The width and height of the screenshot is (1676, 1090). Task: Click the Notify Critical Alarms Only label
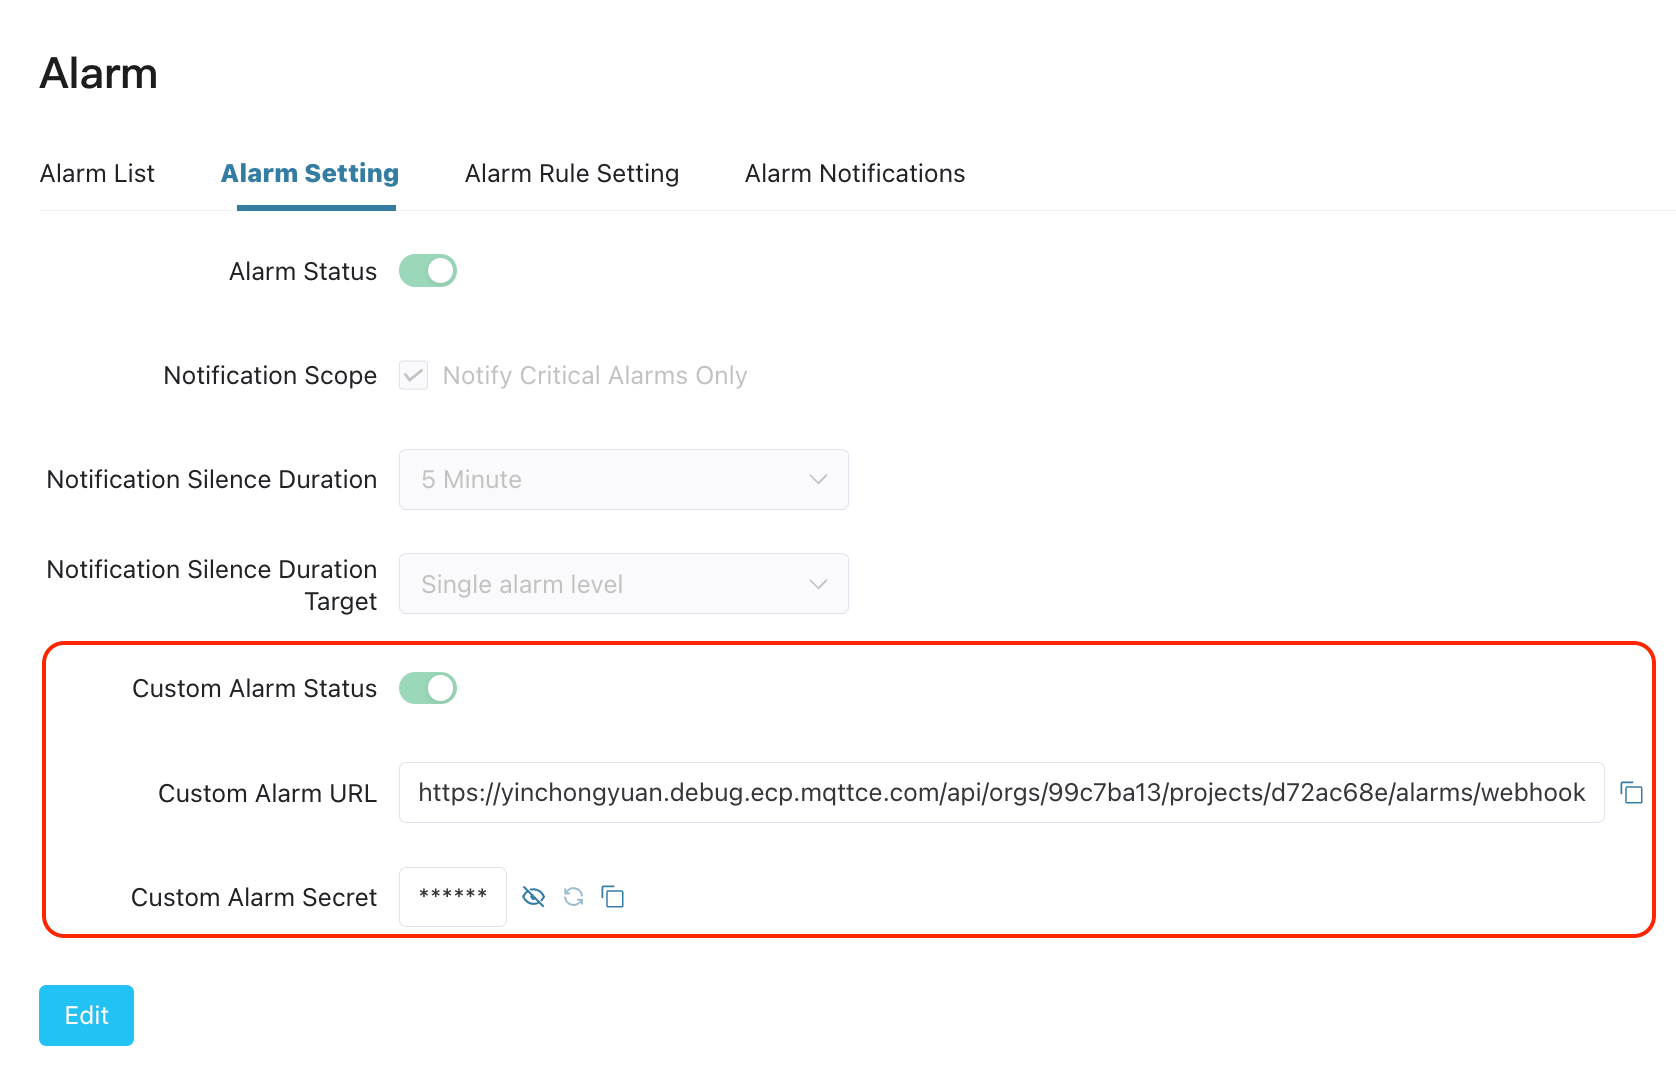point(595,376)
